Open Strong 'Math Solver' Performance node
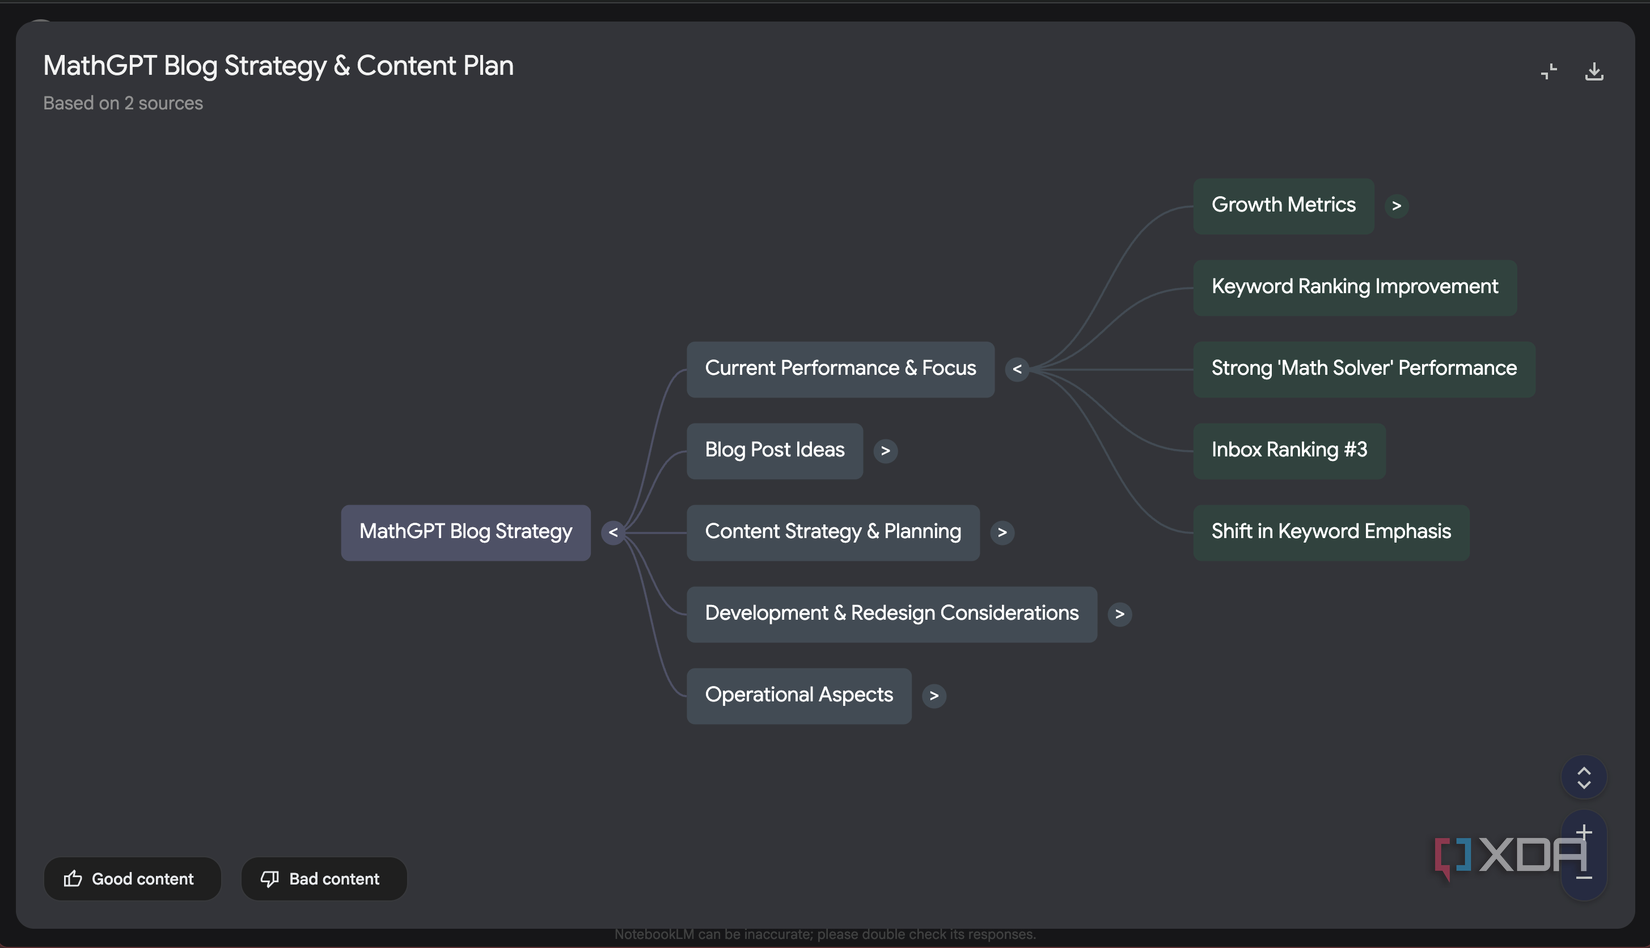The image size is (1650, 948). coord(1364,369)
